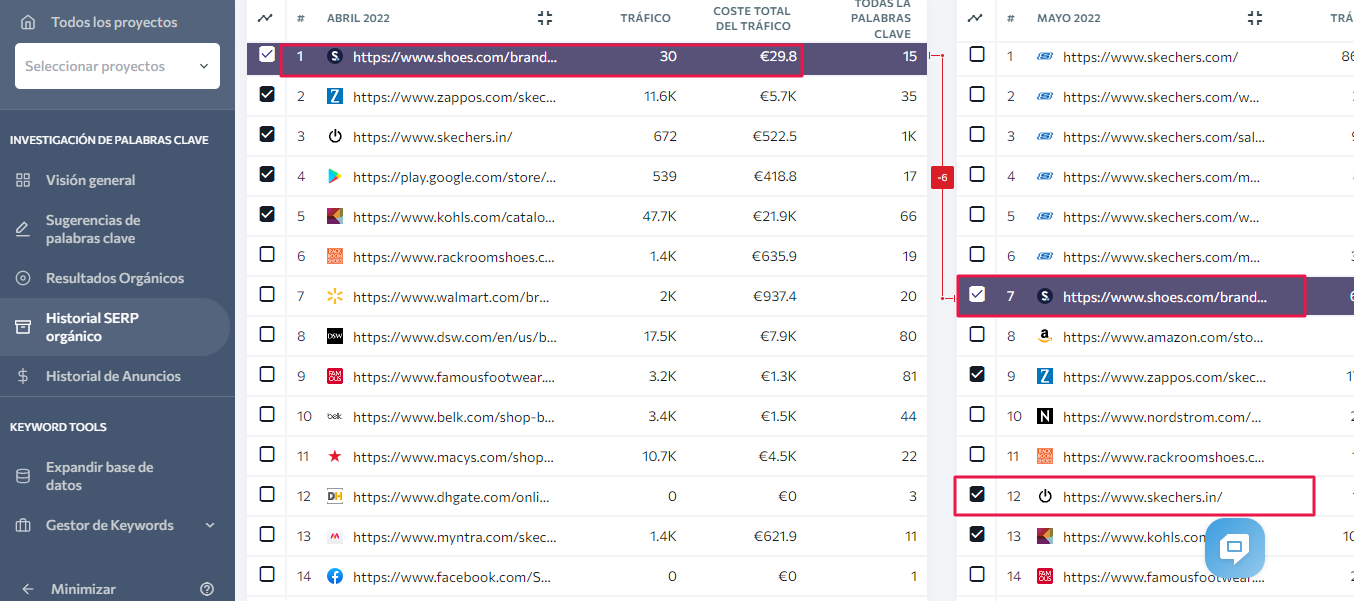Expand Gestor de Keywords chevron
1354x601 pixels.
(210, 525)
